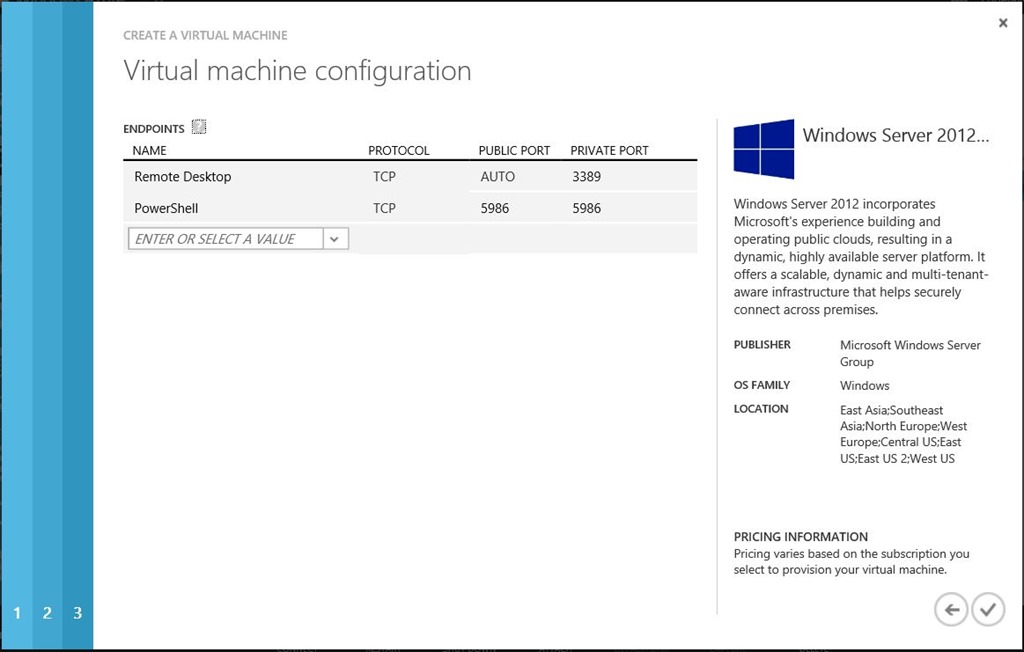The height and width of the screenshot is (652, 1024).
Task: Click the CREATE A VIRTUAL MACHINE label
Action: (205, 35)
